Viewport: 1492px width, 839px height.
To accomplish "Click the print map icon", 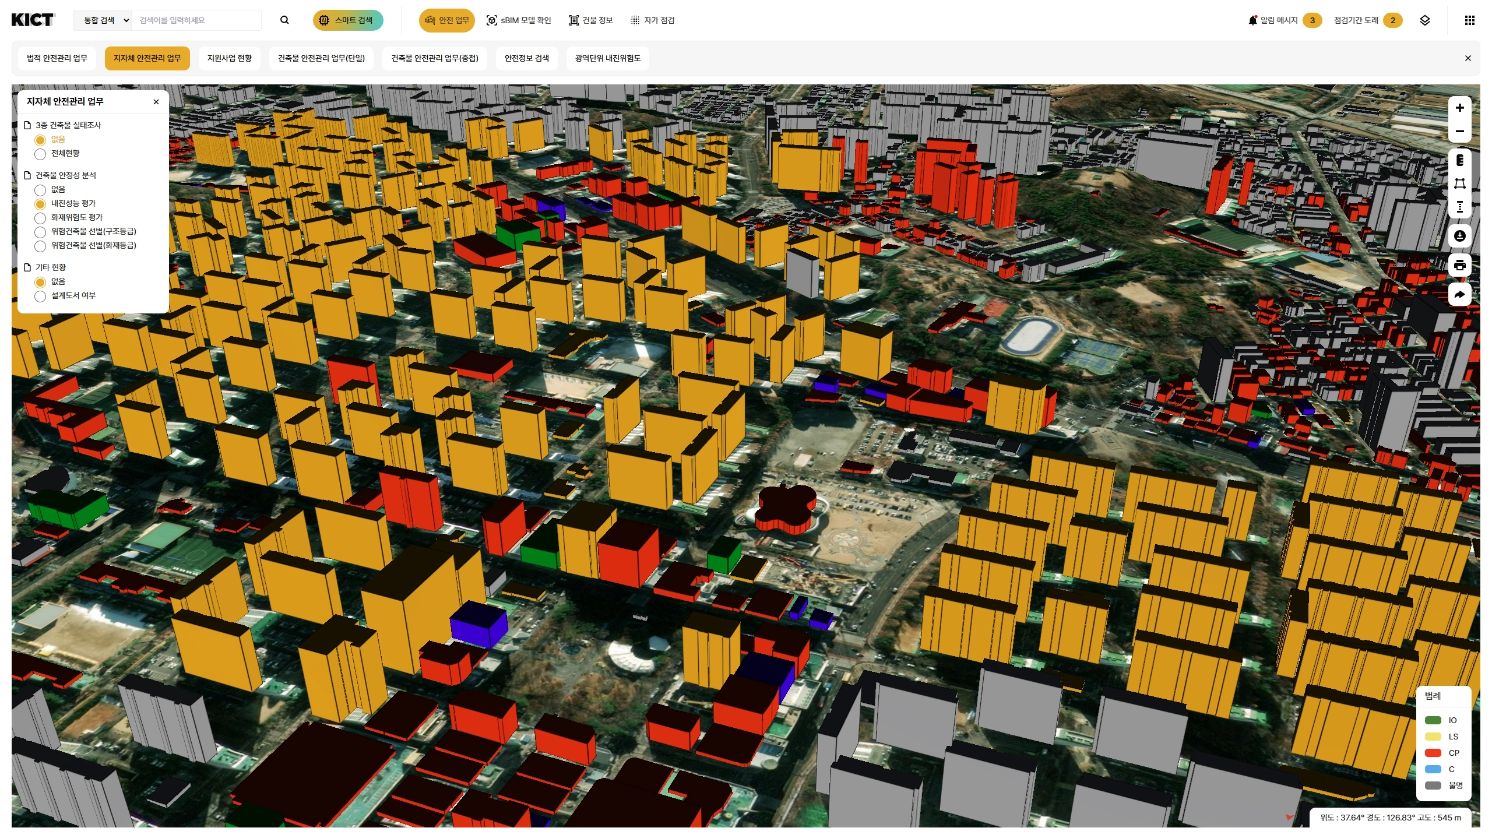I will click(1460, 265).
